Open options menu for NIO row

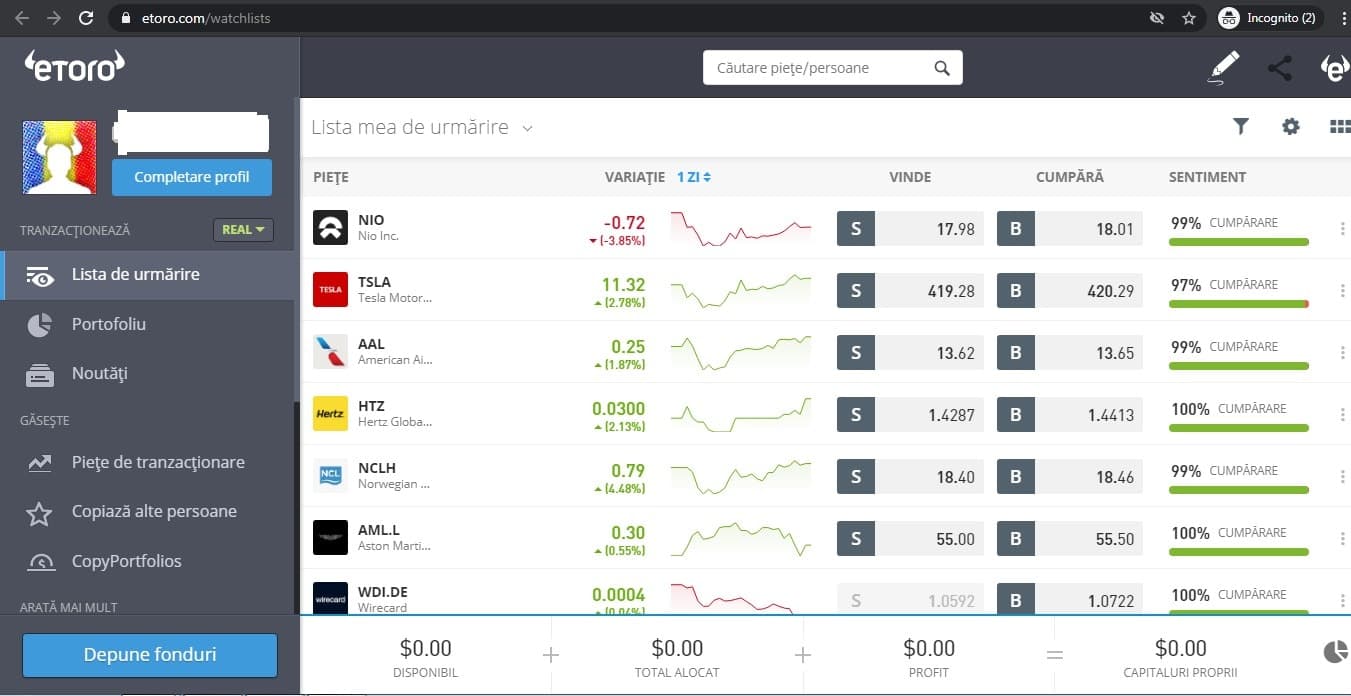pyautogui.click(x=1342, y=229)
